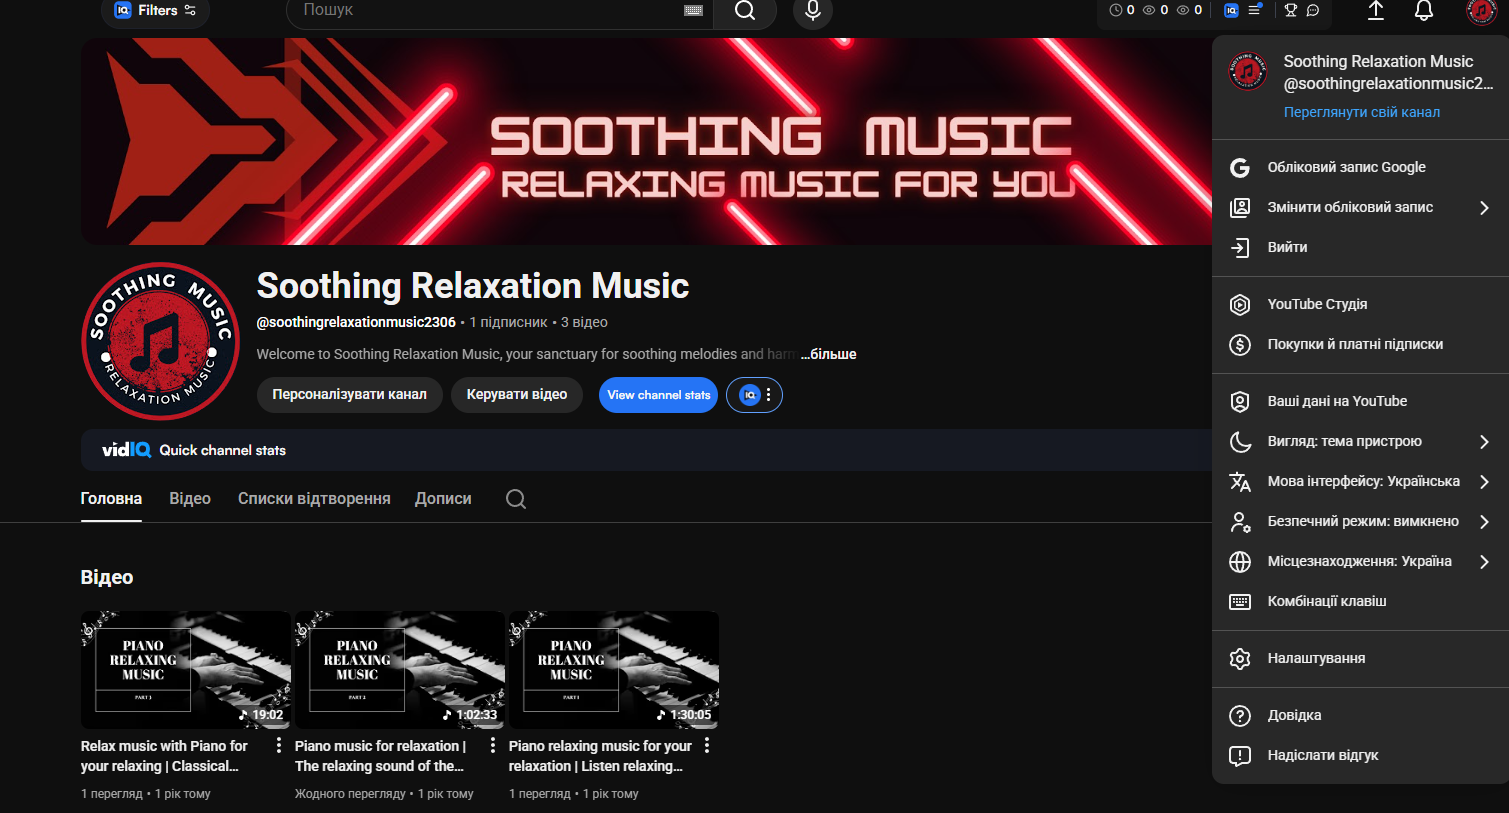Open YouTube Студія from the menu

click(1317, 304)
